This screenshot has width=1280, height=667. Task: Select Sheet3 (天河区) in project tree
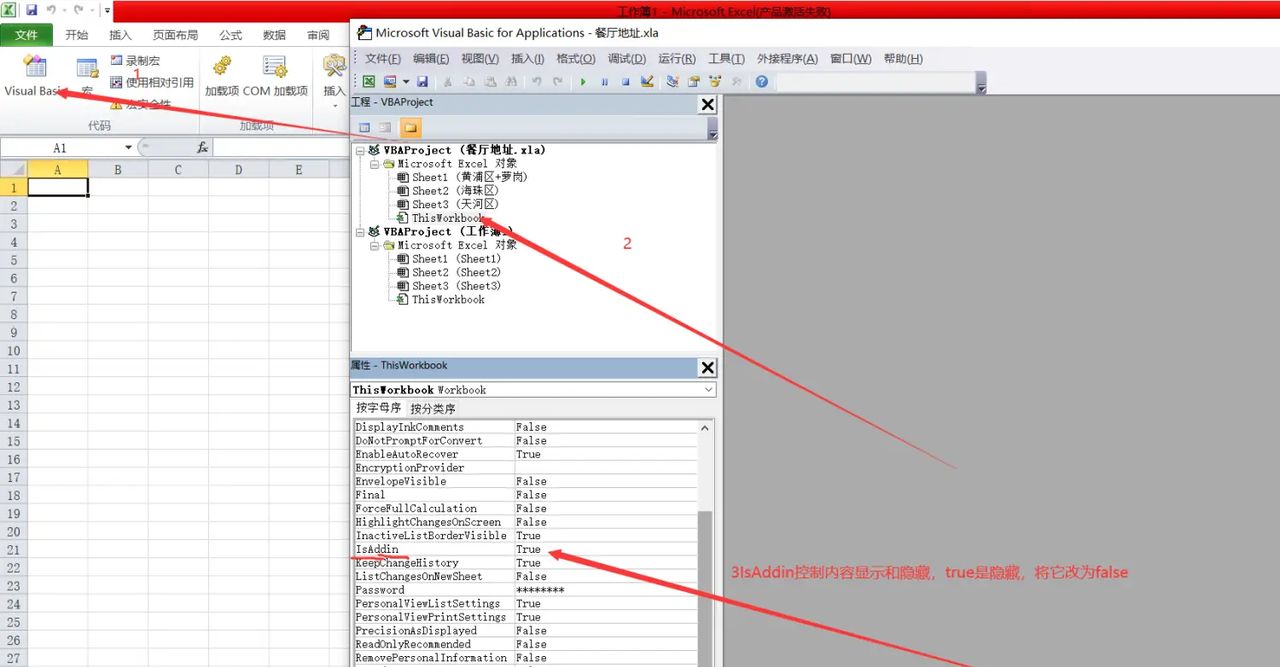447,204
